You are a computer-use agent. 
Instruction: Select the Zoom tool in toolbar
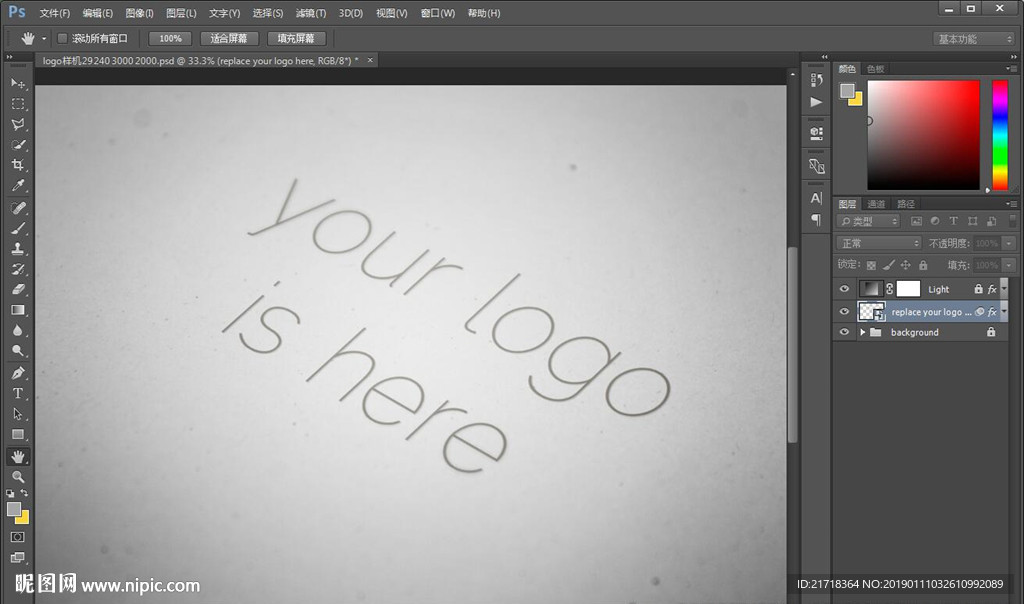pos(18,477)
